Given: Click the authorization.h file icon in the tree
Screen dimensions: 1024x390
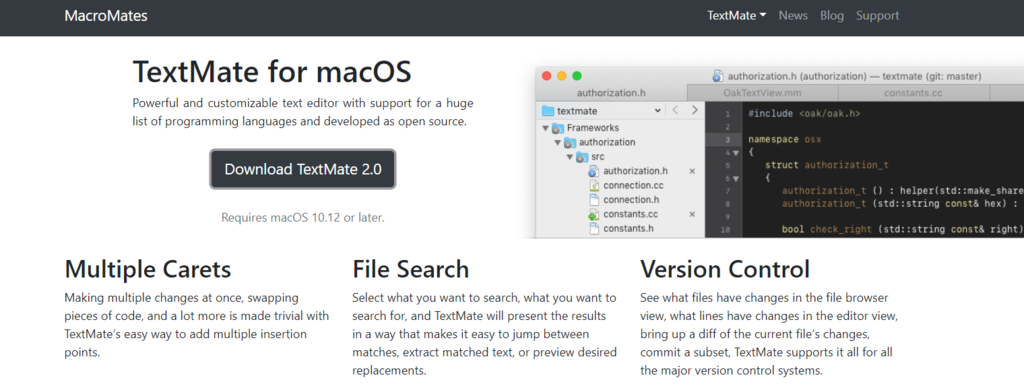Looking at the screenshot, I should tap(593, 171).
